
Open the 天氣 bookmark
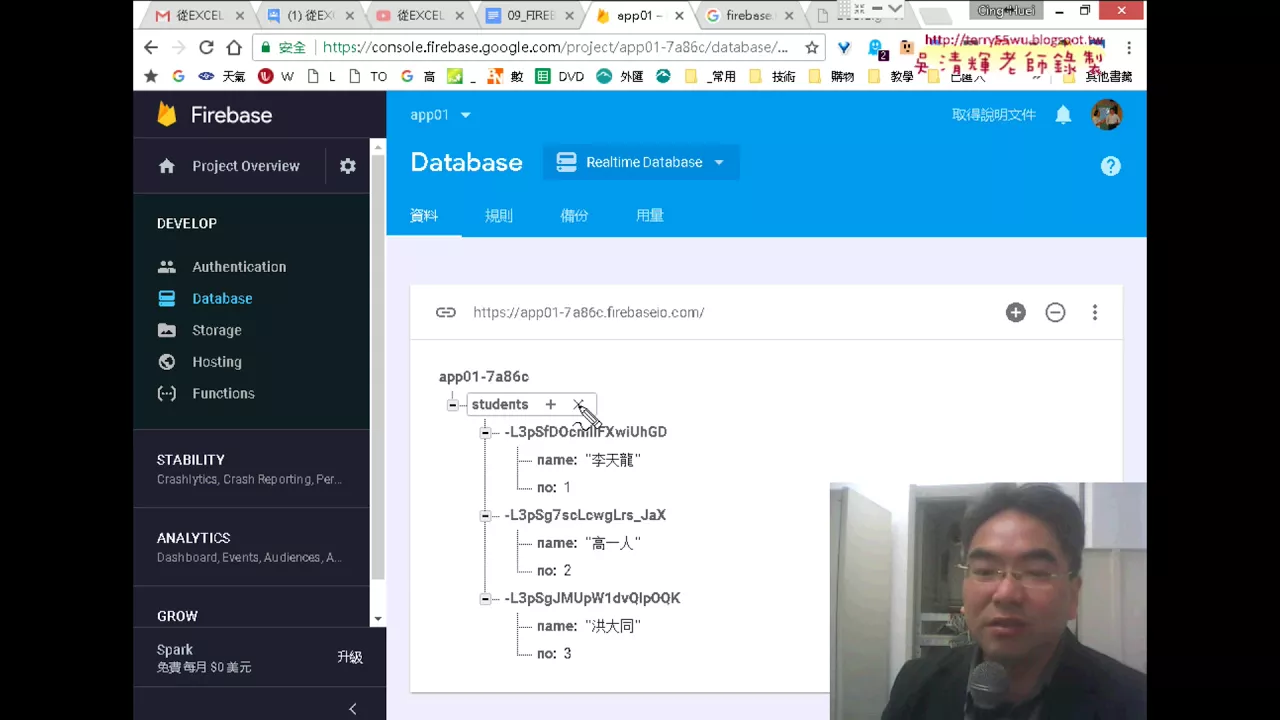[x=222, y=76]
